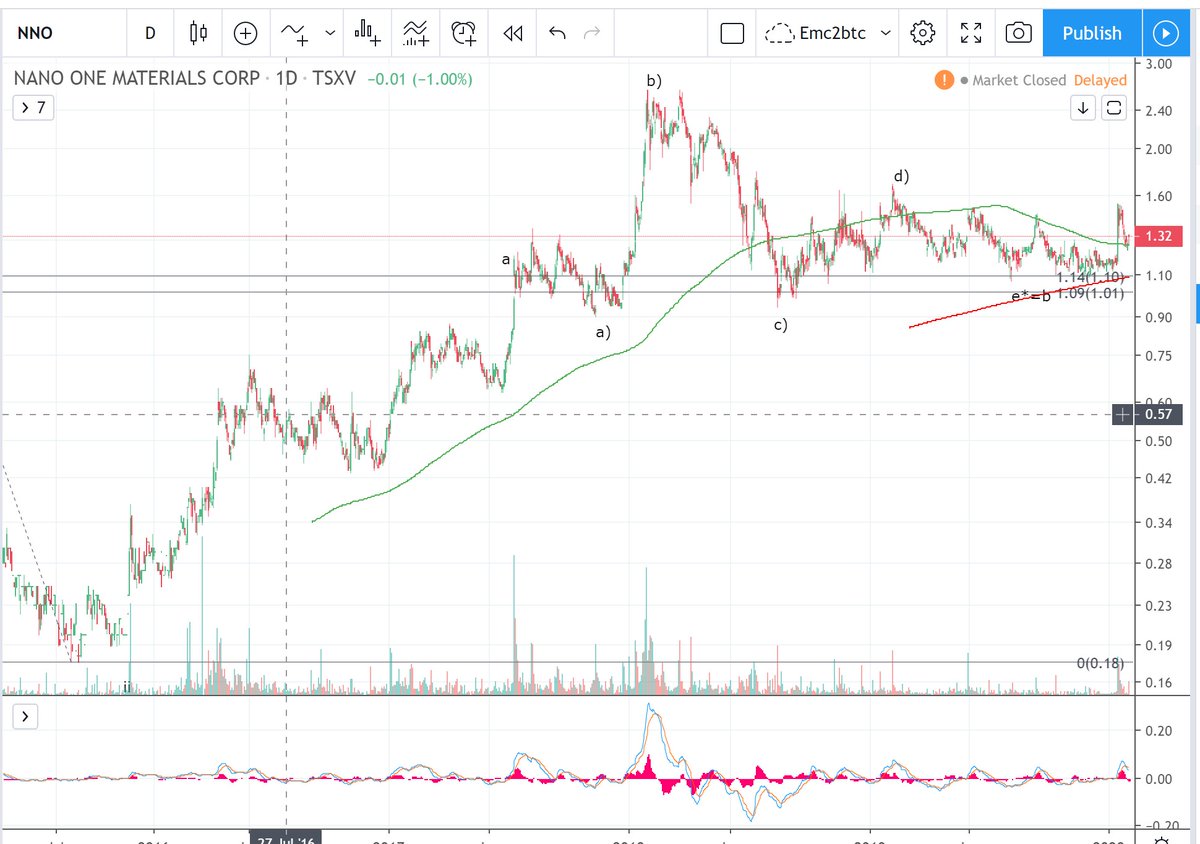
Task: Click the cloud save layout icon
Action: pyautogui.click(x=779, y=34)
